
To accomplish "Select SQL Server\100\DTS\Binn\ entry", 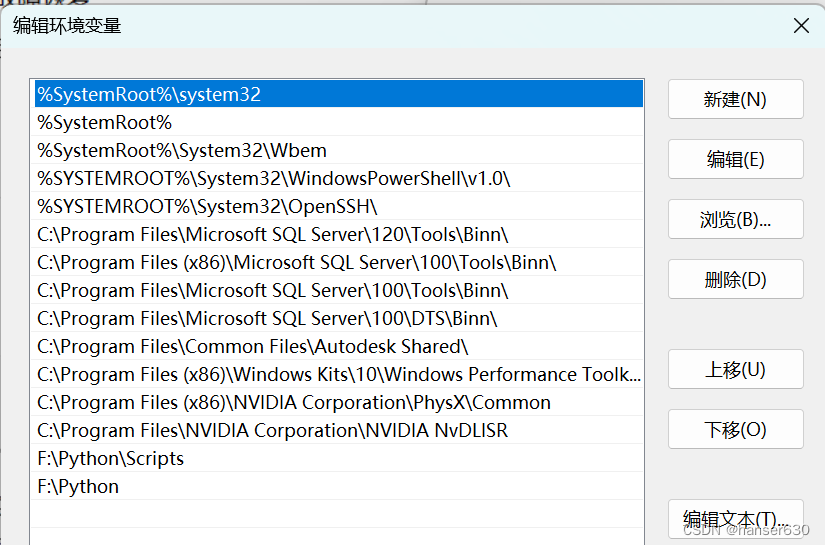I will coord(339,318).
